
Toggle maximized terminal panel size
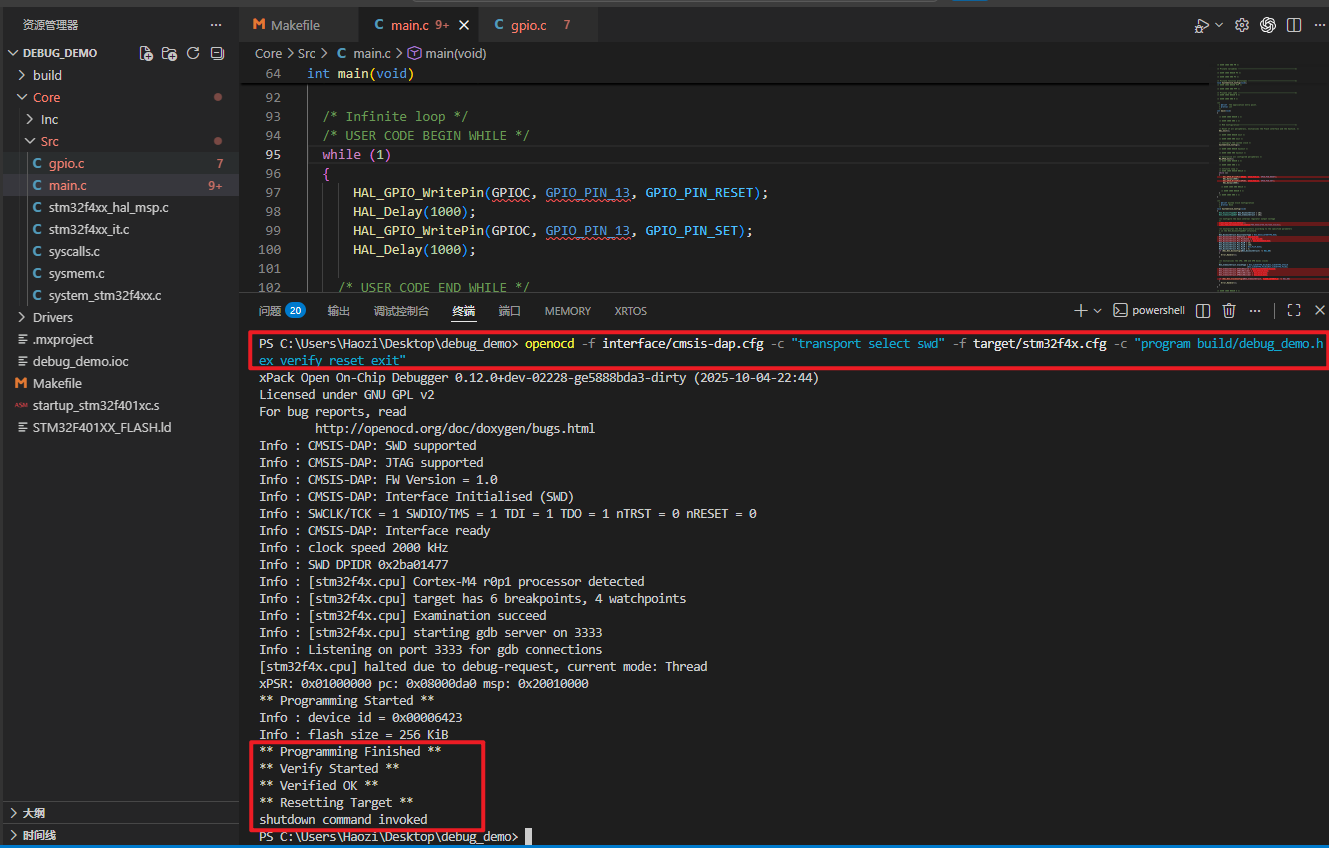point(1294,311)
